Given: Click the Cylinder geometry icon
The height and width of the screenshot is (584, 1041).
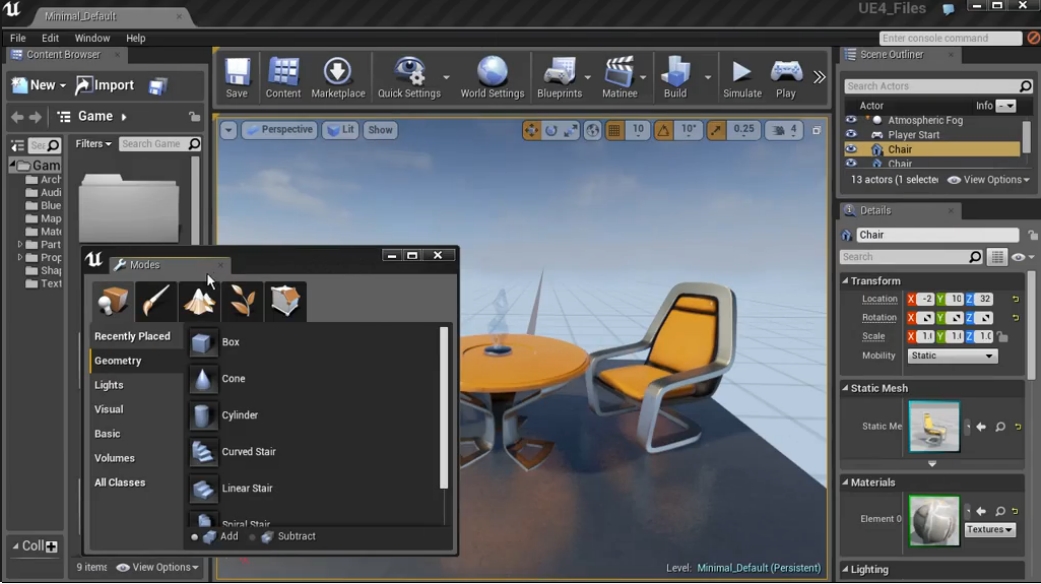Looking at the screenshot, I should click(203, 415).
